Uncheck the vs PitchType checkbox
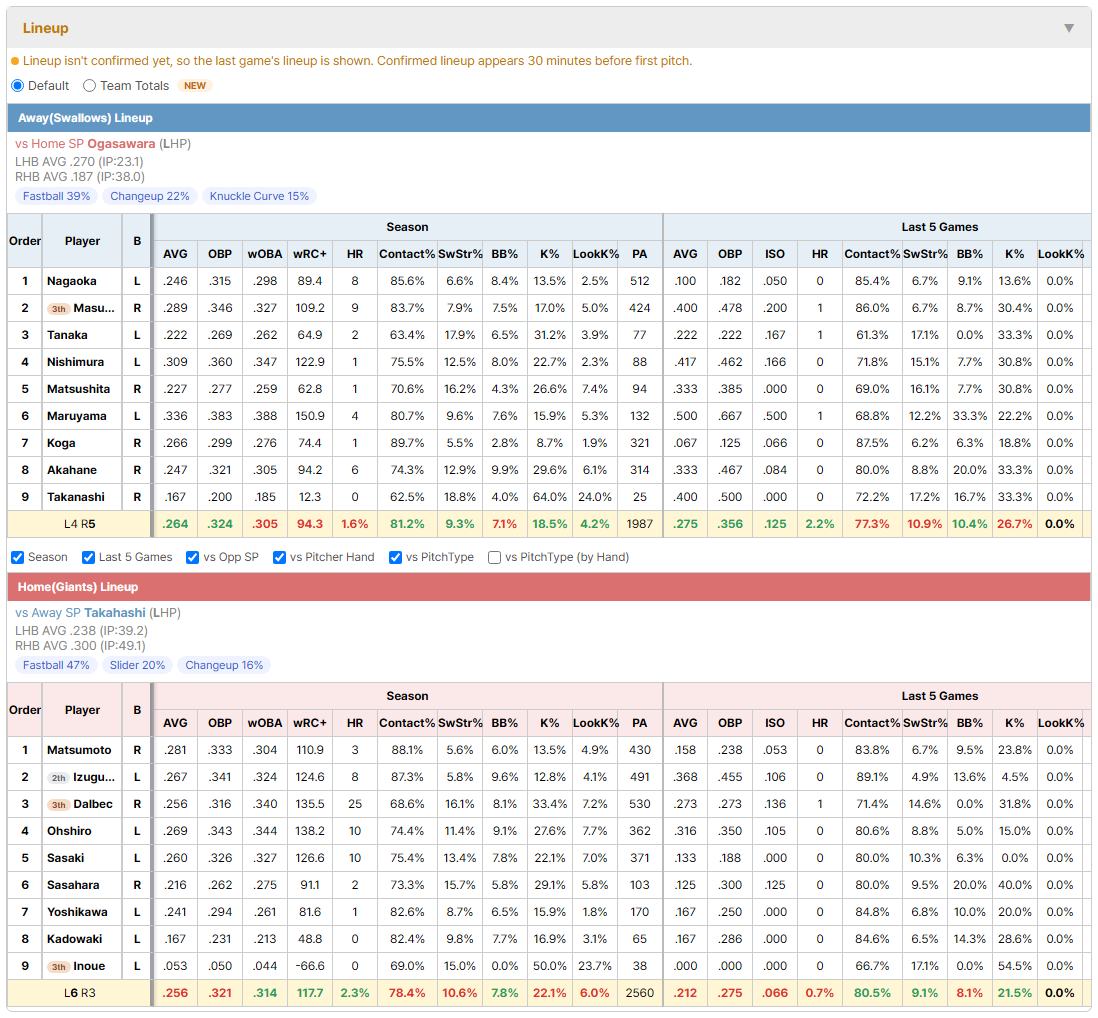The height and width of the screenshot is (1018, 1098). (396, 557)
